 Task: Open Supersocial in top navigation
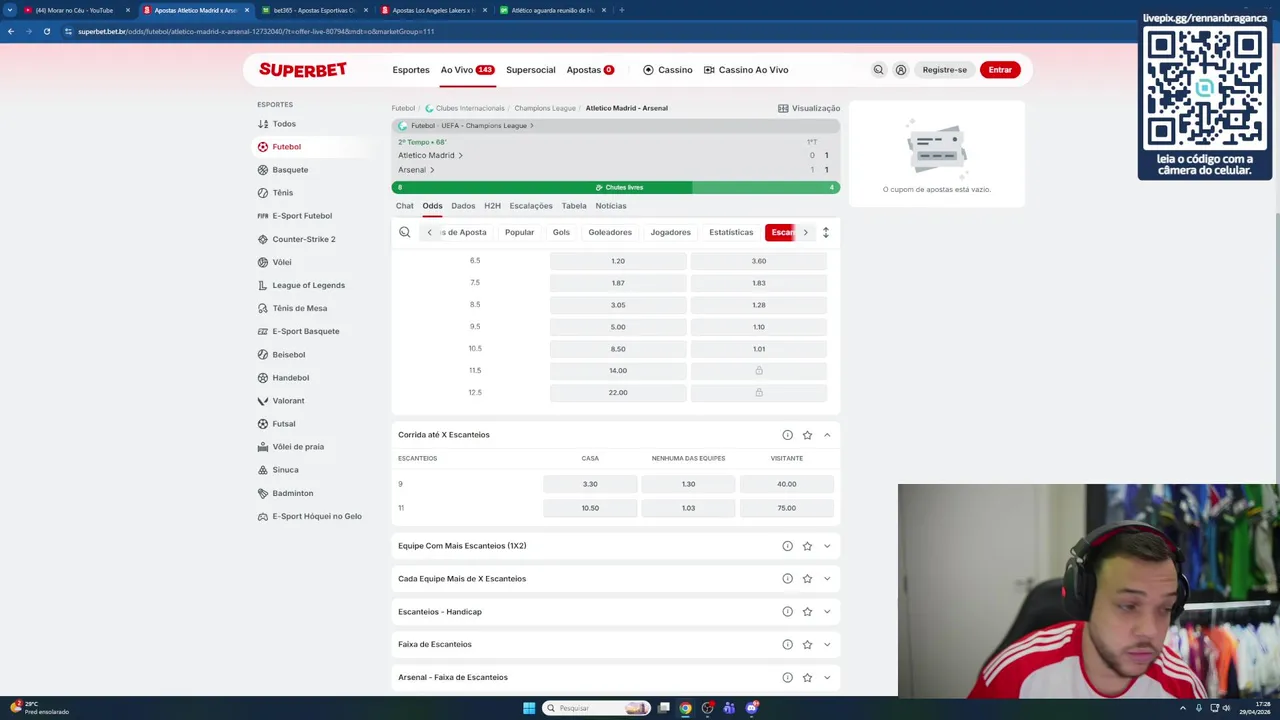(531, 70)
